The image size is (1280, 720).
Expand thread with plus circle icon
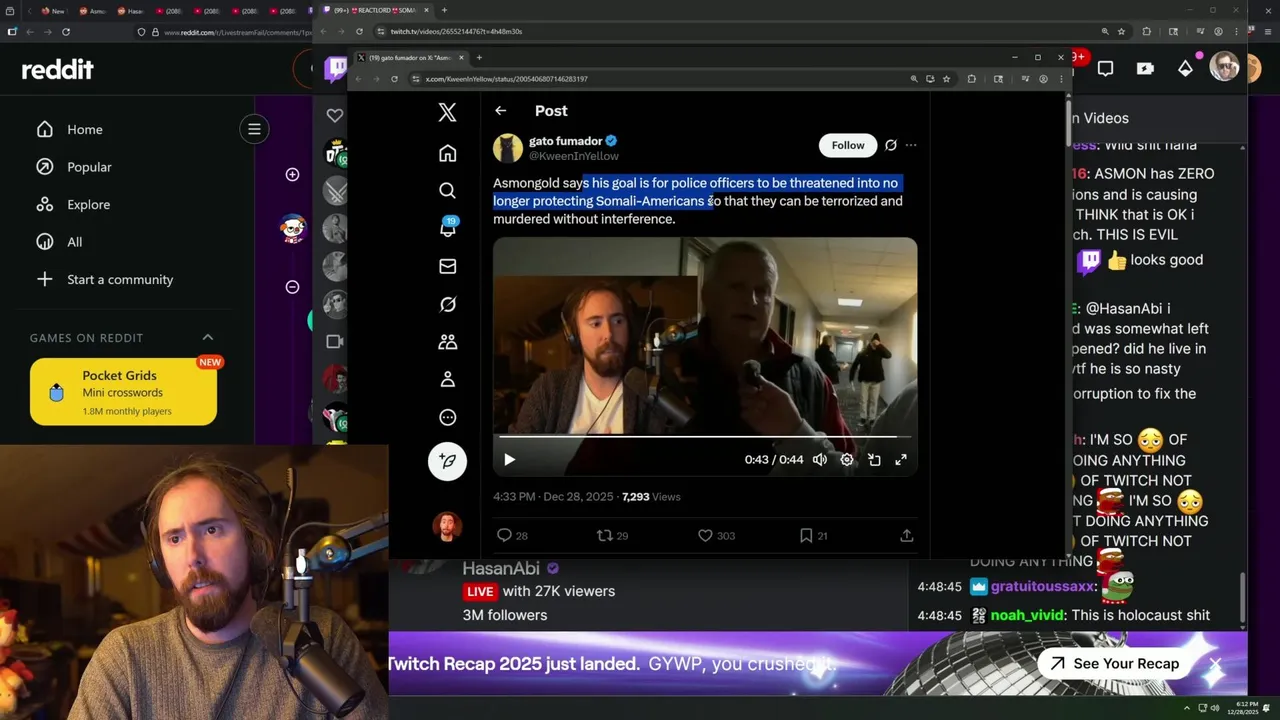[x=292, y=175]
